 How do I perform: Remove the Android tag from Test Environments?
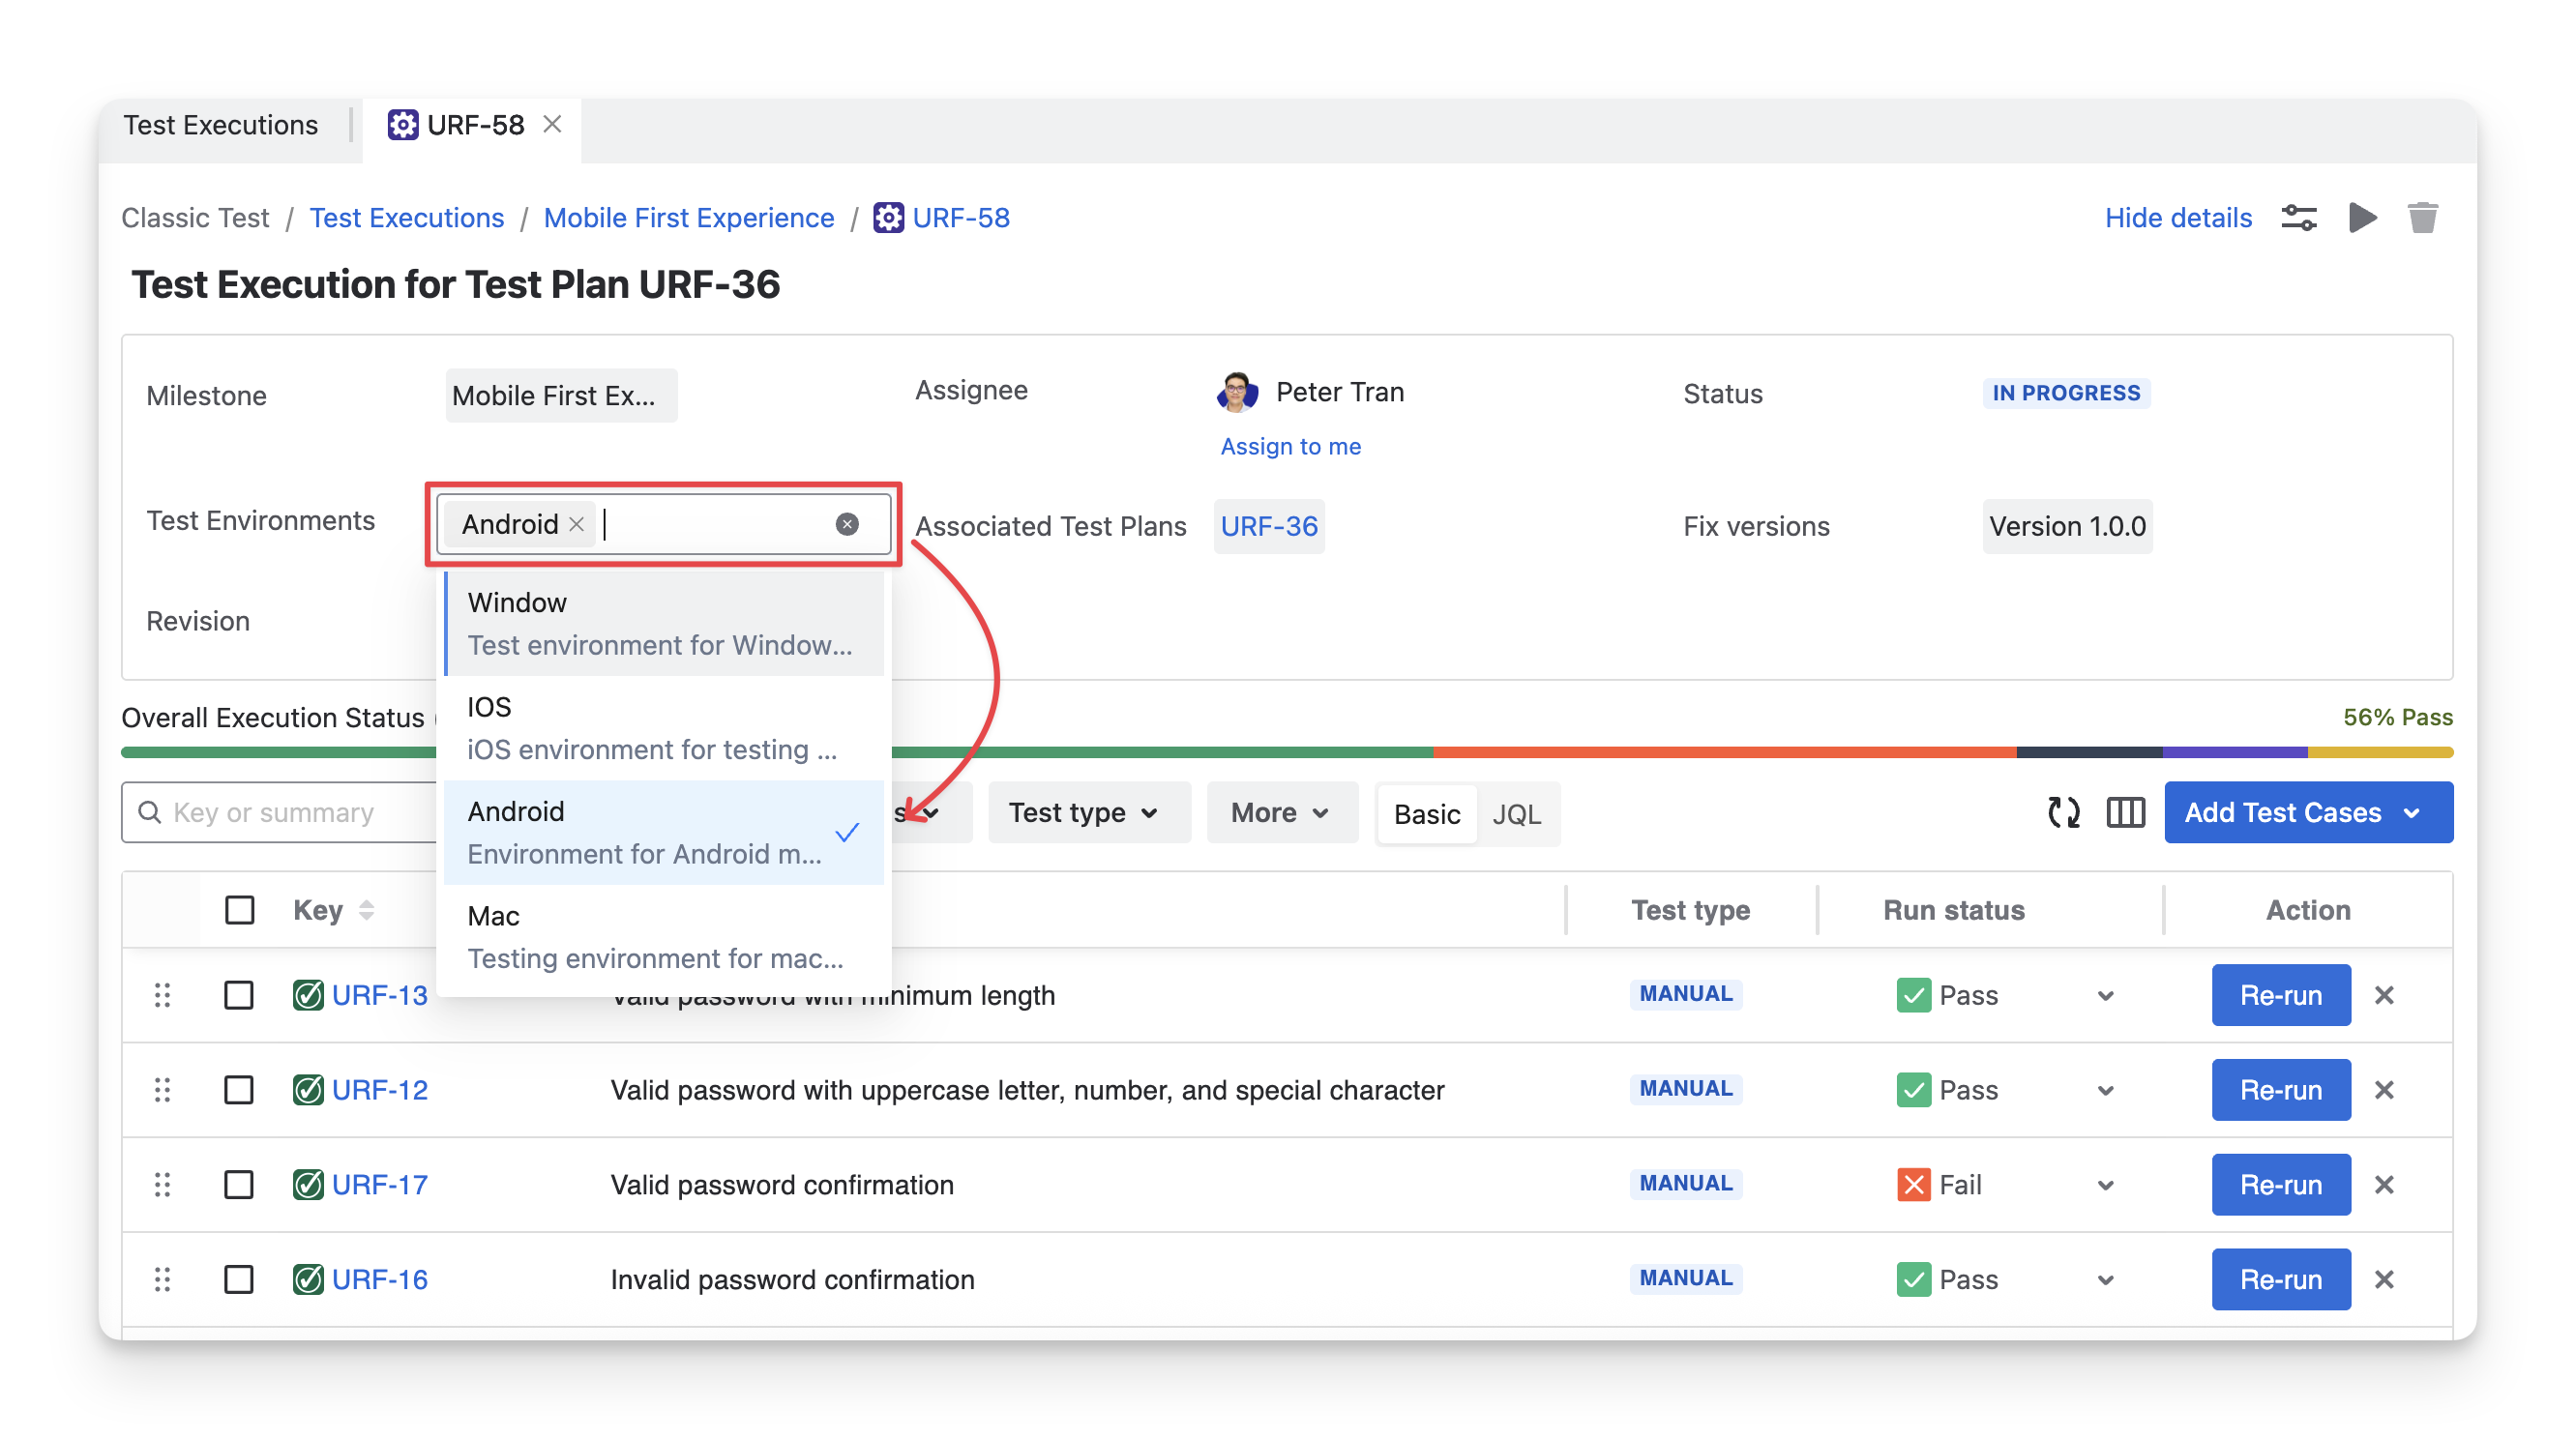(576, 524)
